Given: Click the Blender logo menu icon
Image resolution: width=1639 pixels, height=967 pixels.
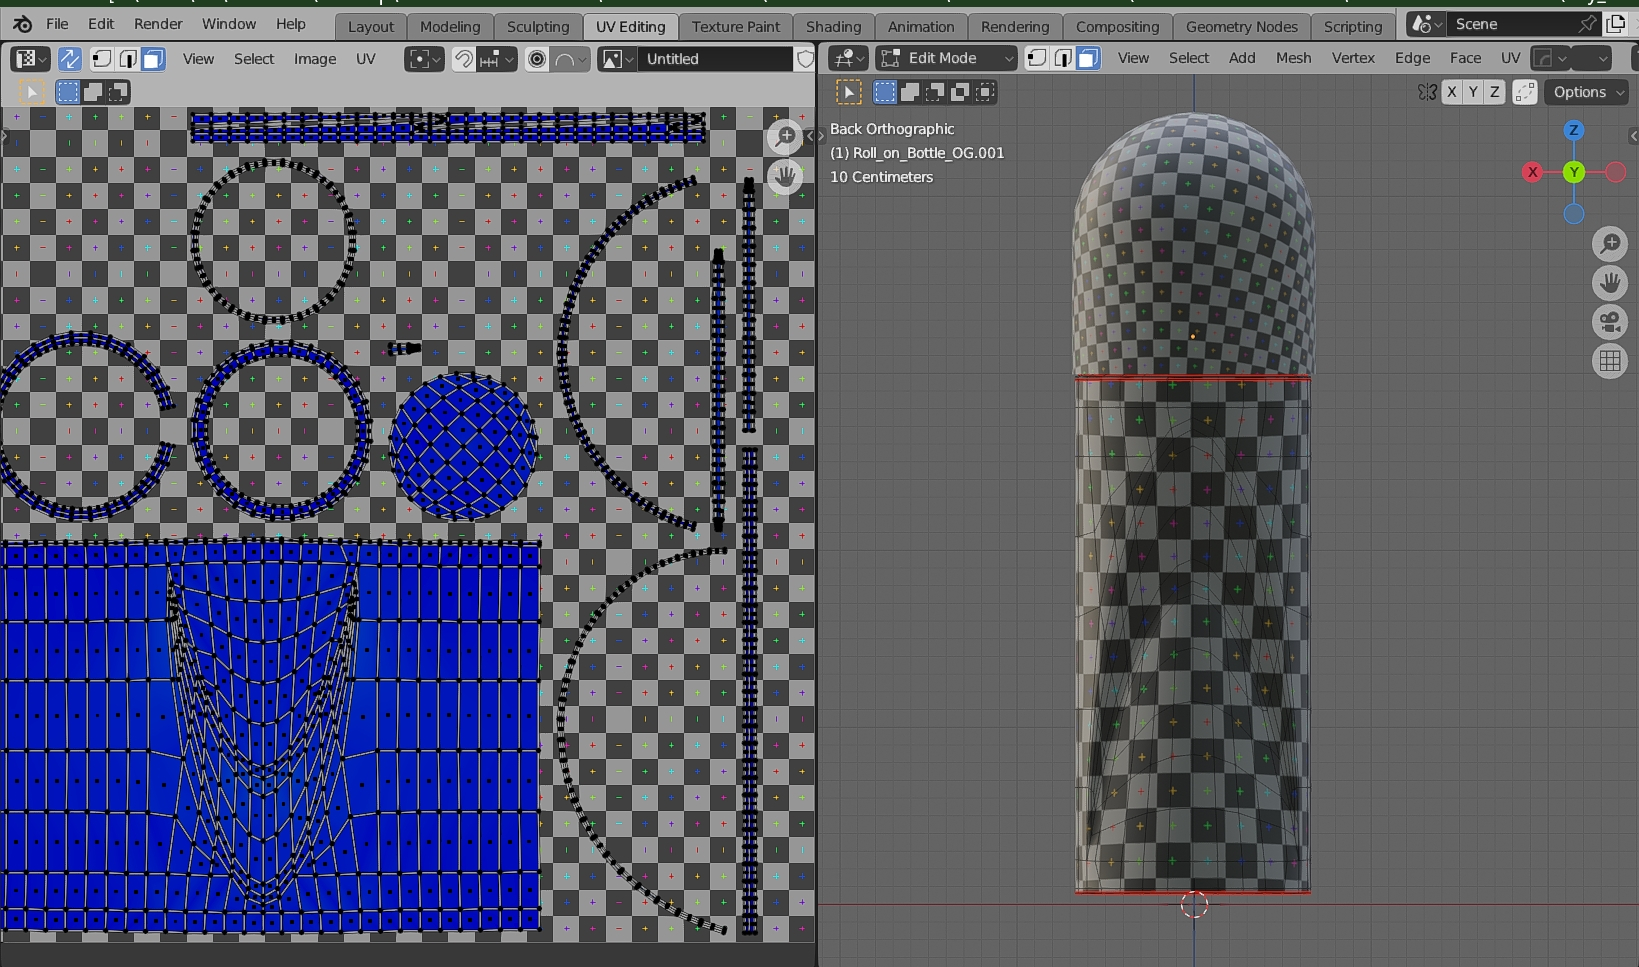Looking at the screenshot, I should coord(23,24).
